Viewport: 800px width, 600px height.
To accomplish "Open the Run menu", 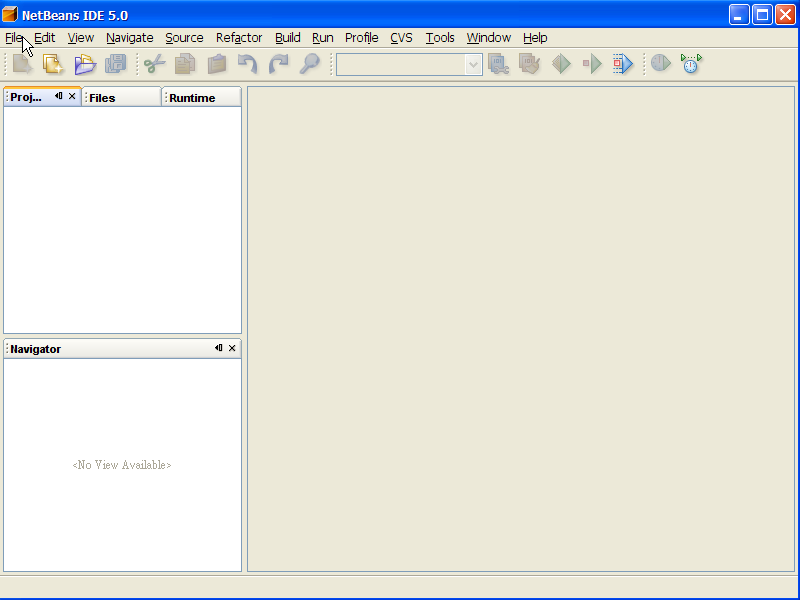I will (x=322, y=38).
